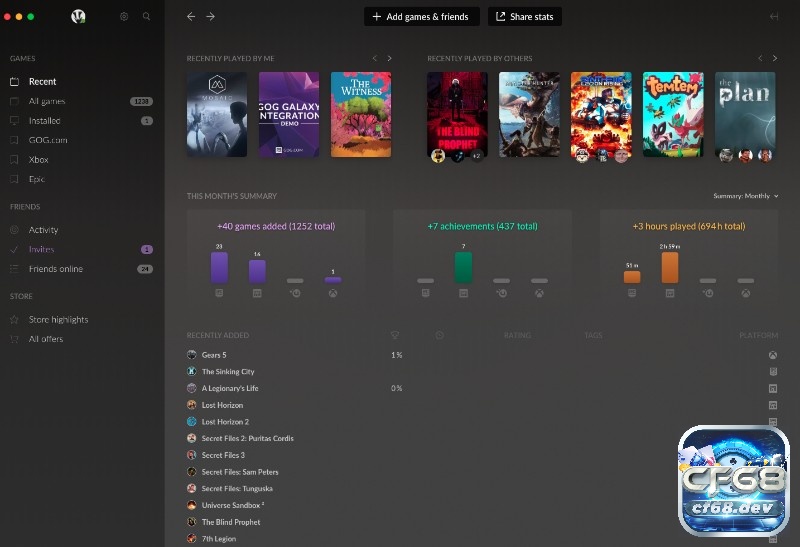Click platform icon on A Legionary's Life row
Screen dimensions: 800x547
pos(773,388)
